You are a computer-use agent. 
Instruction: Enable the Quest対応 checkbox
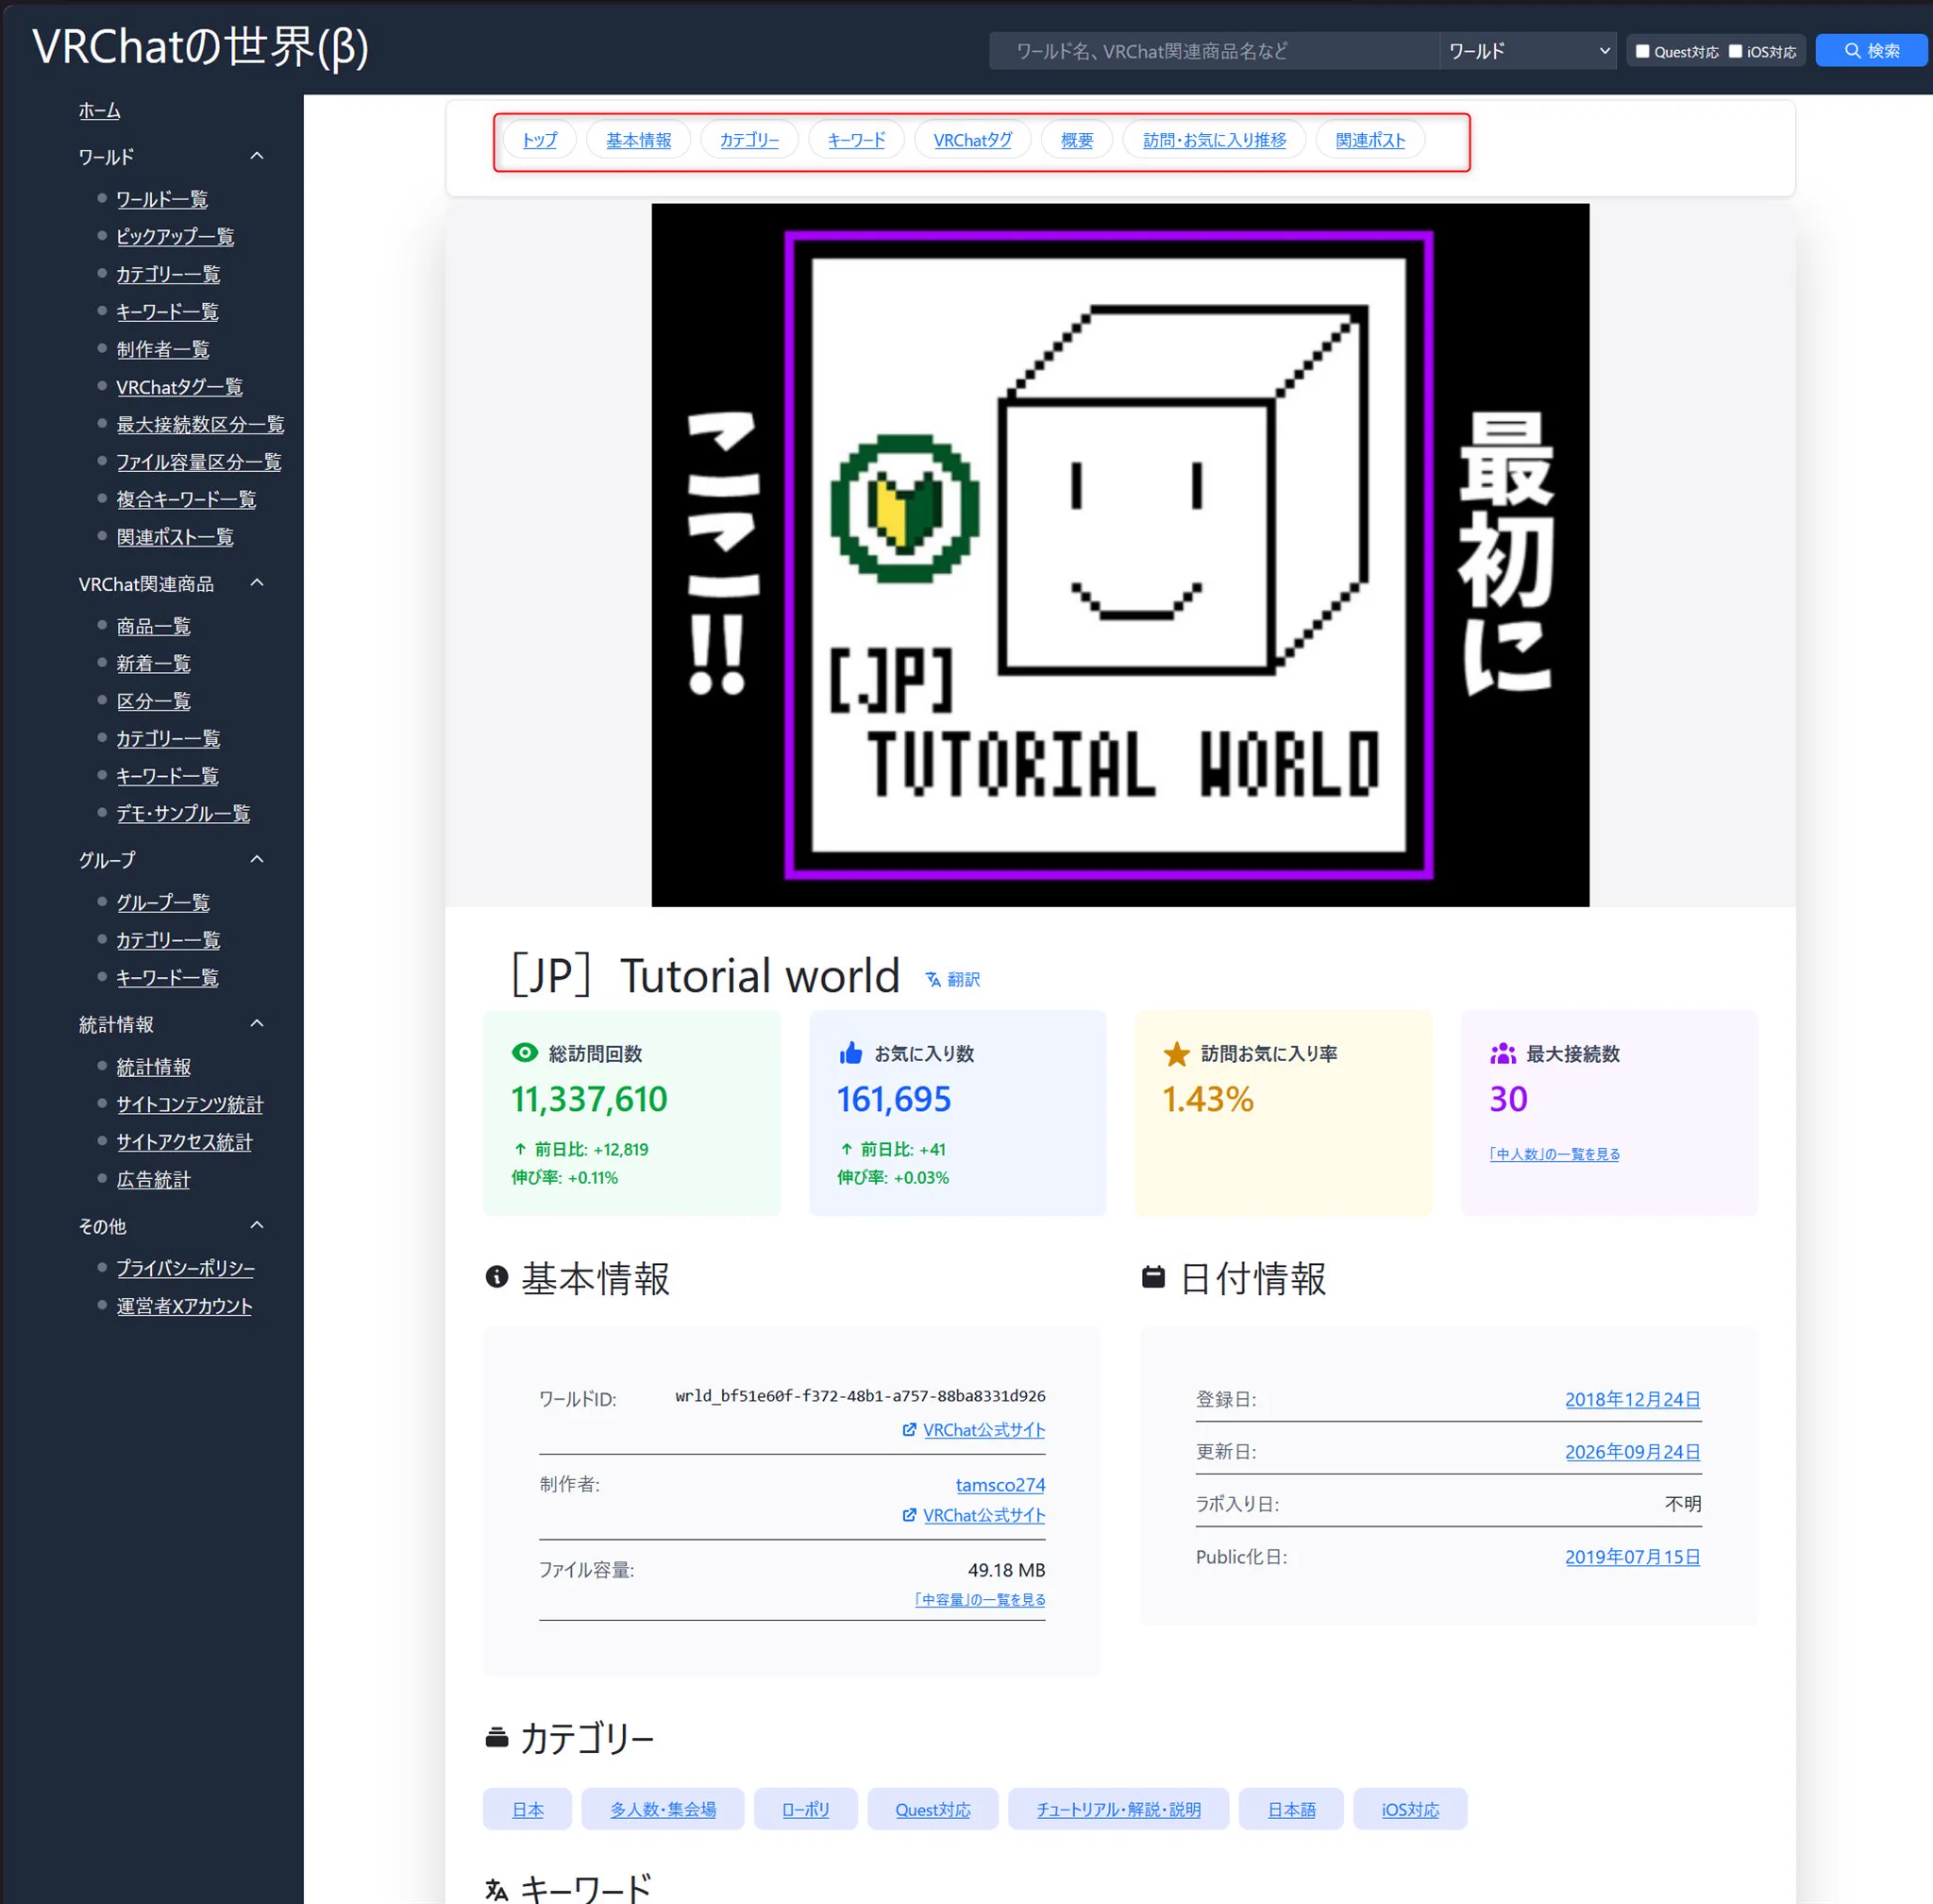(1642, 51)
